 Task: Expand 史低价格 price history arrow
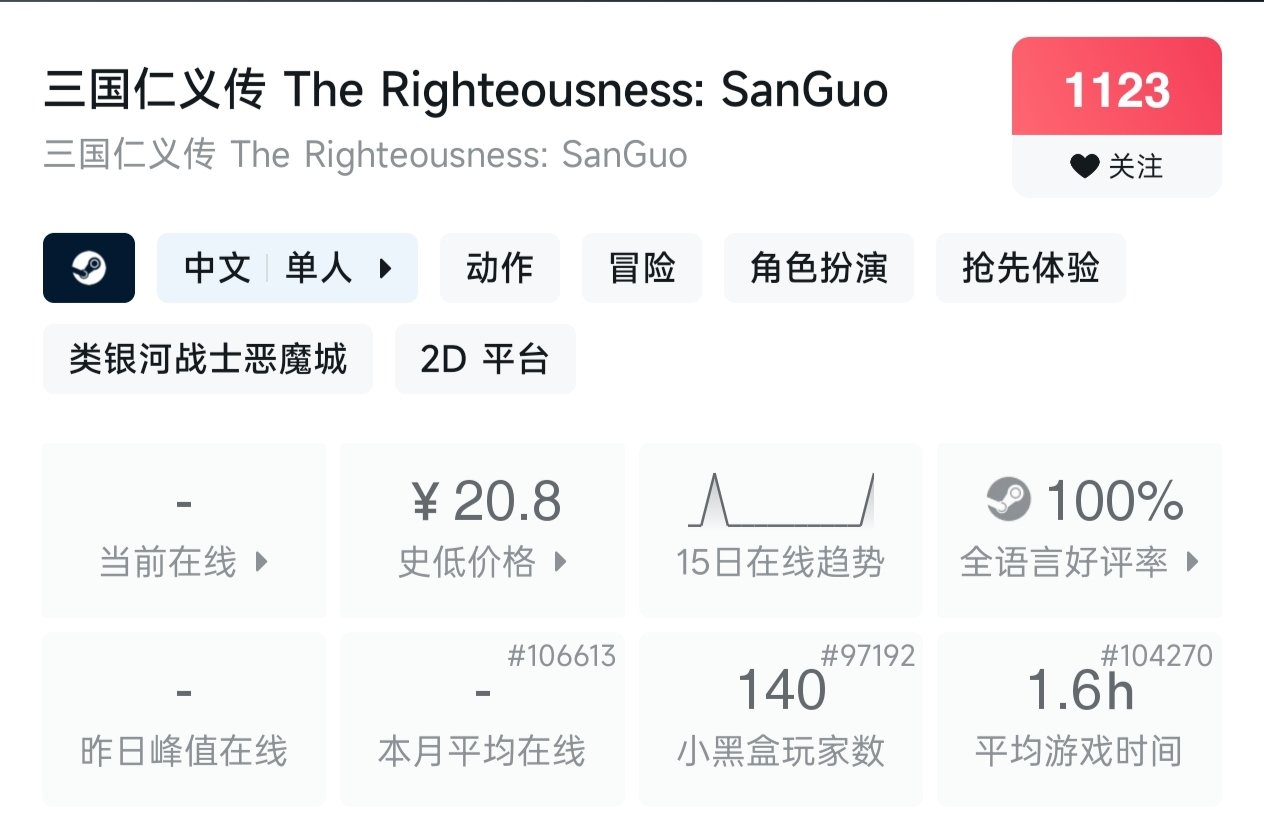(x=561, y=562)
